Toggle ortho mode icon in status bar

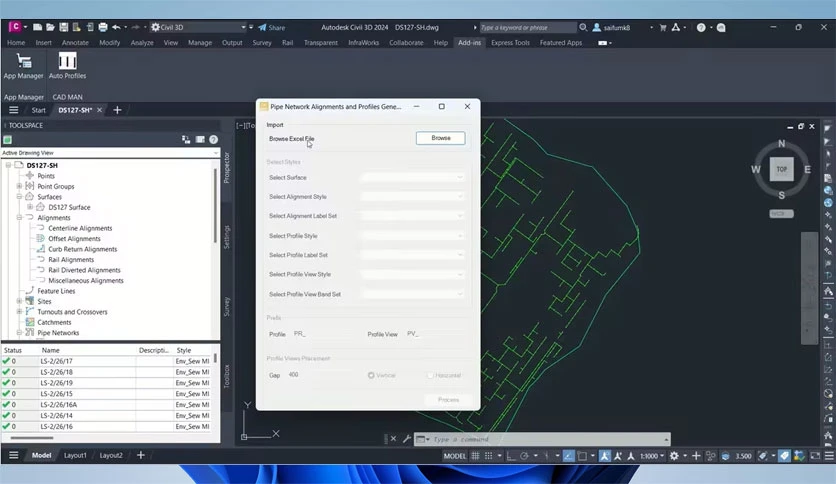click(x=511, y=456)
